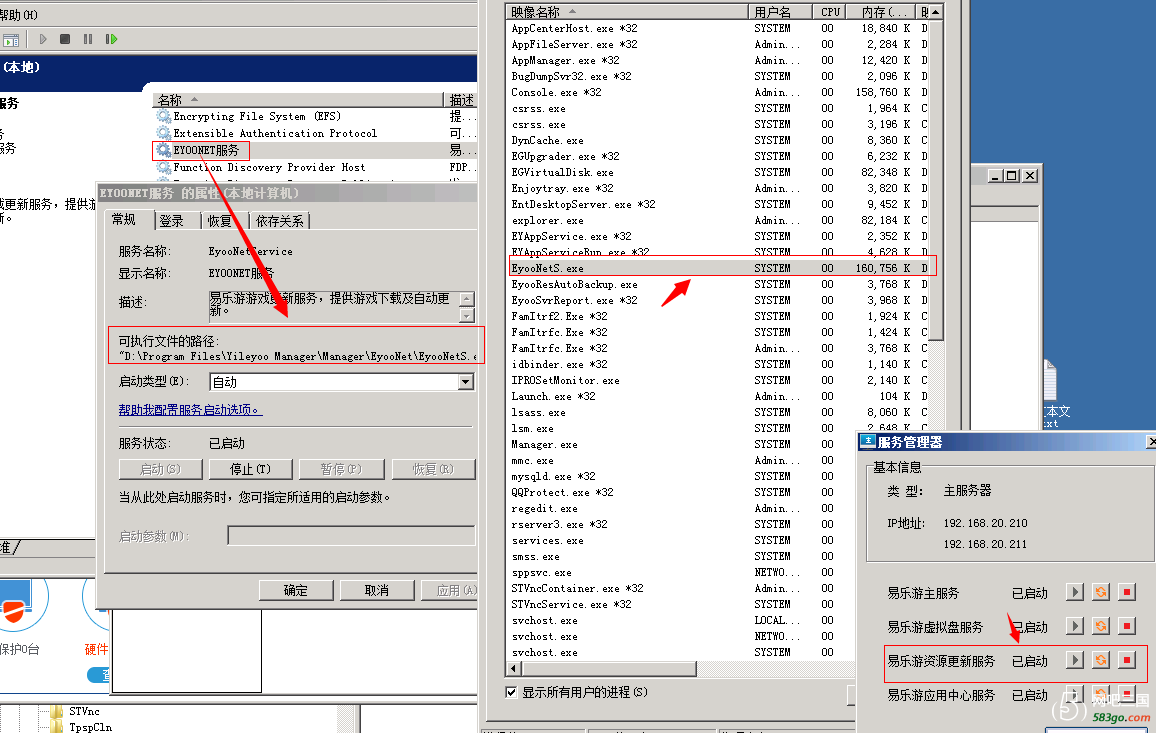Restart 易乐游虚拟盘服务 with its refresh icon
Viewport: 1156px width, 733px height.
pyautogui.click(x=1101, y=626)
